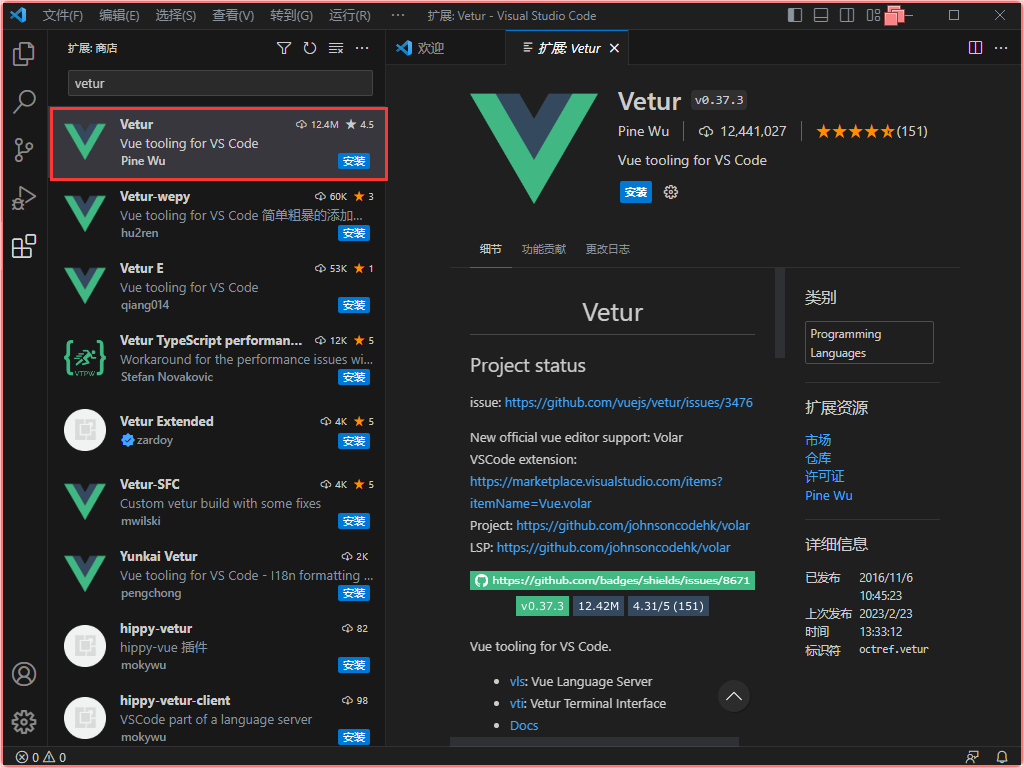Click the vetur search input field
This screenshot has width=1024, height=768.
(220, 84)
